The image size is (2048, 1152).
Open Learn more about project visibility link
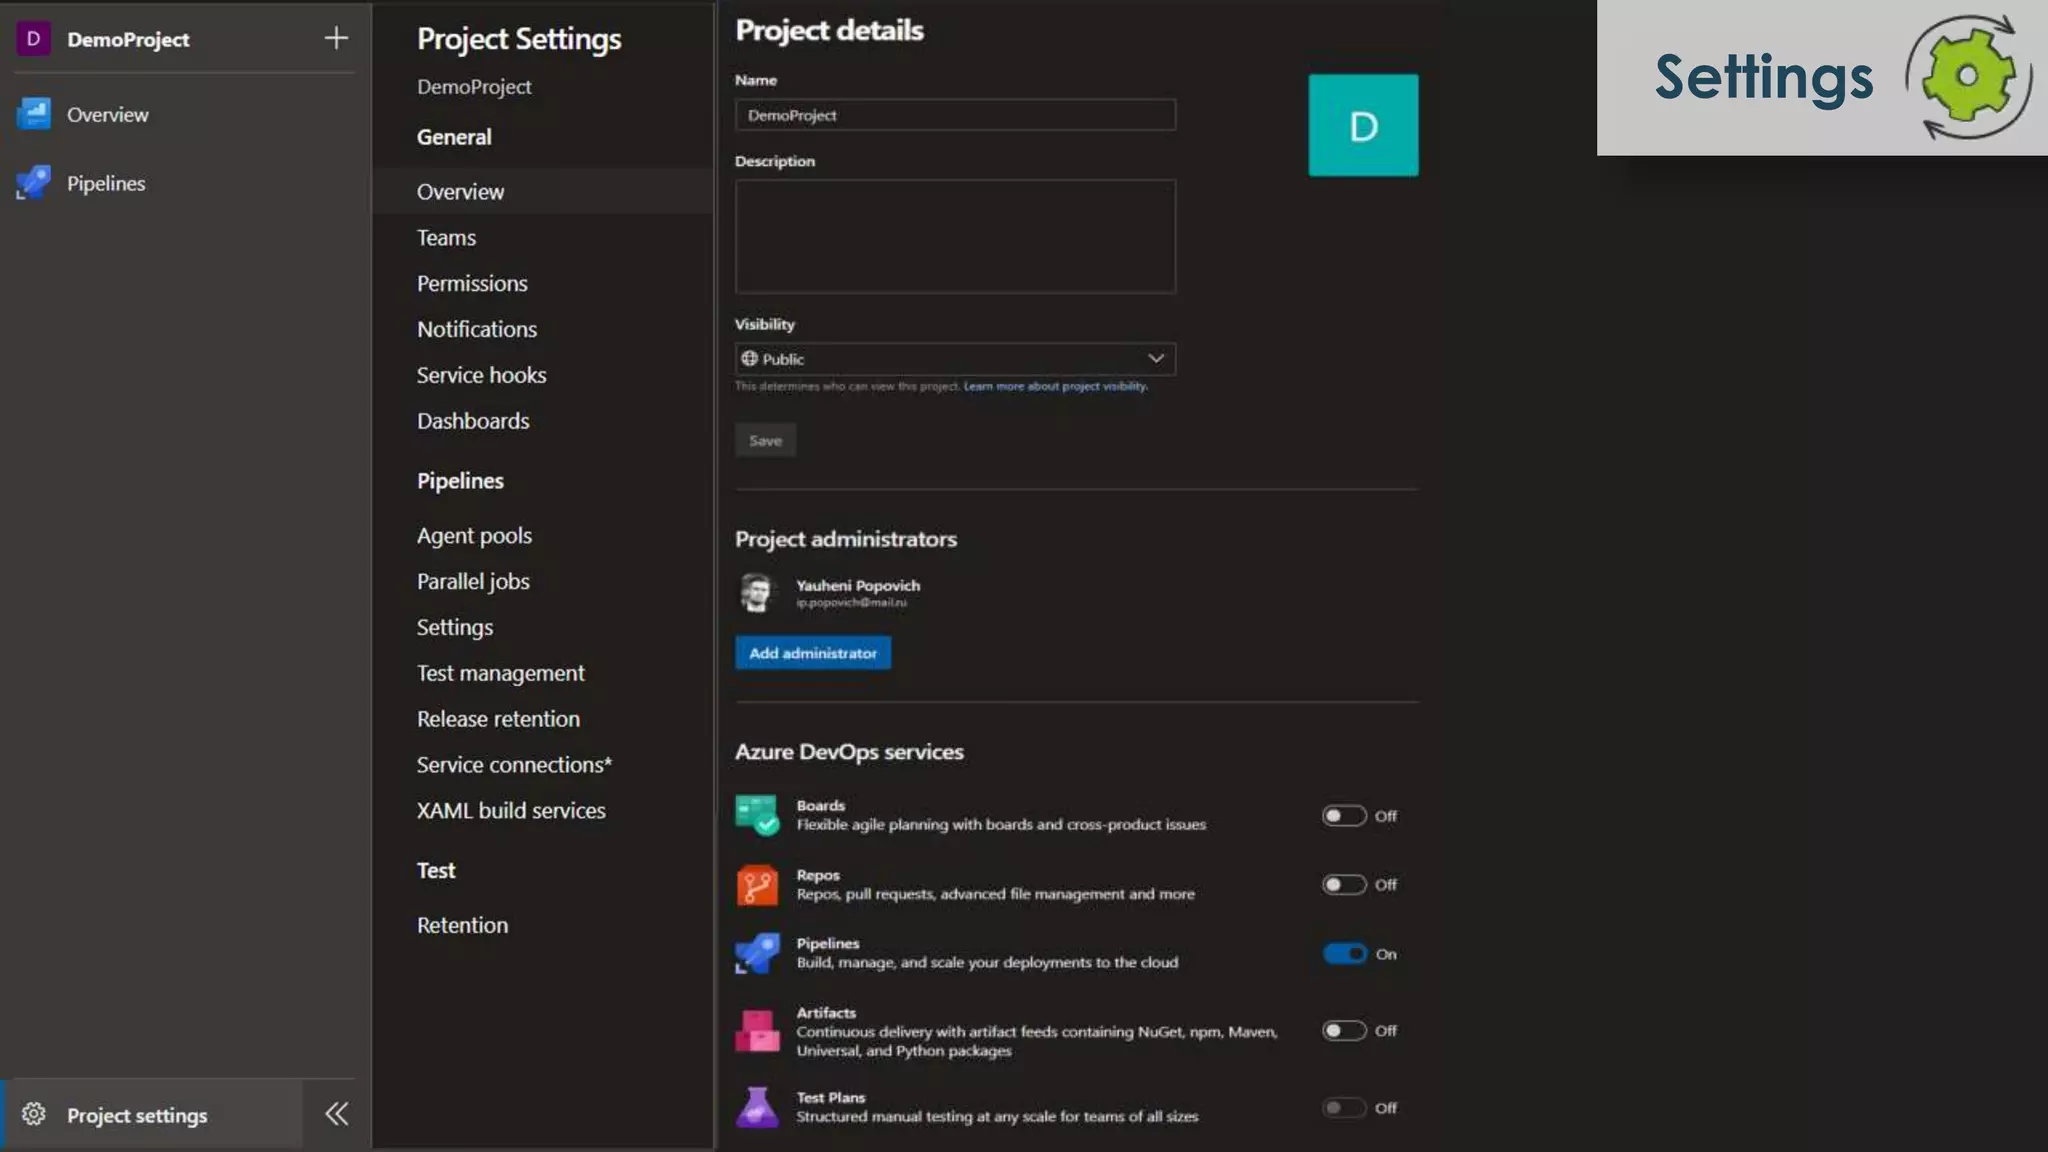click(x=1055, y=386)
